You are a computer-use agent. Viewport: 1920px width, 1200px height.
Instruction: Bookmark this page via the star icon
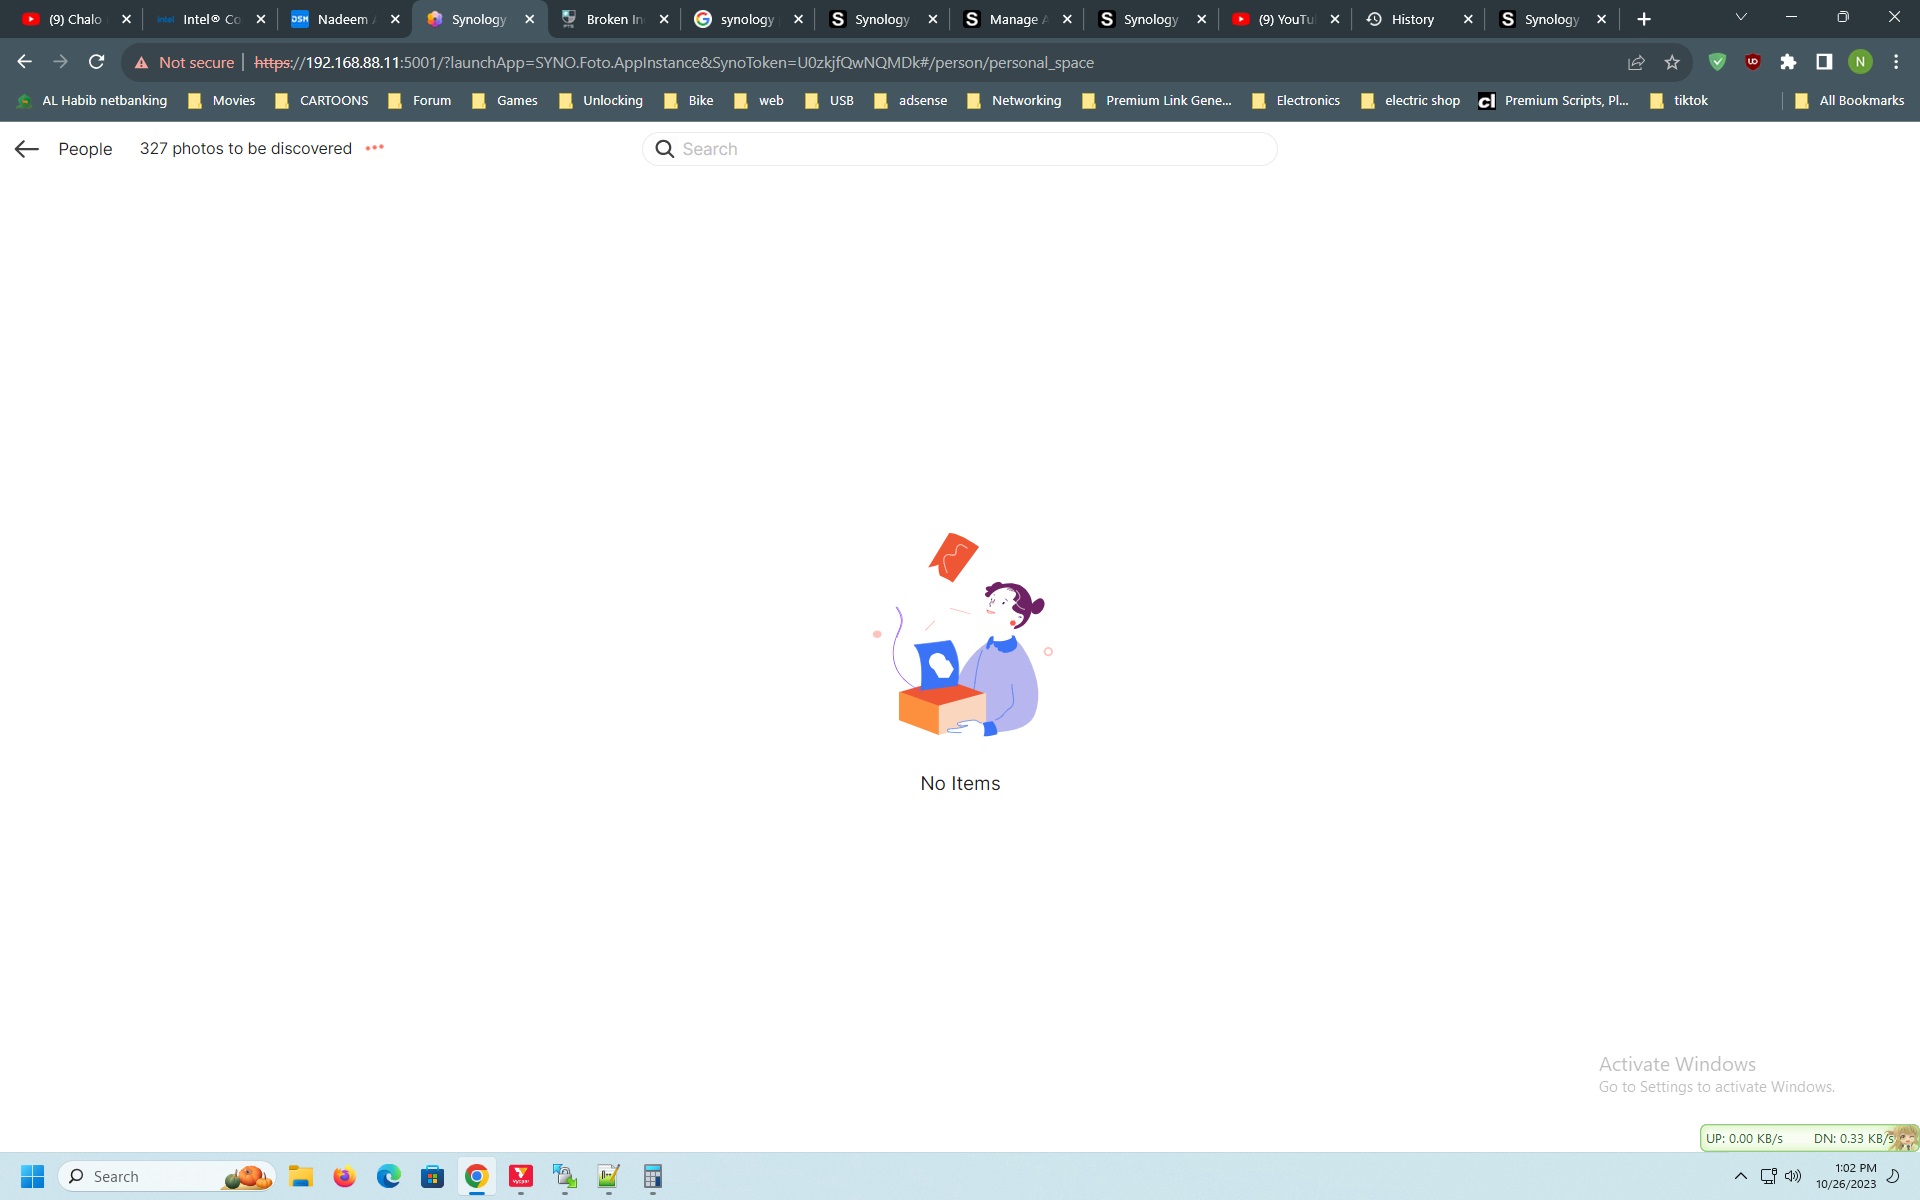pos(1672,61)
